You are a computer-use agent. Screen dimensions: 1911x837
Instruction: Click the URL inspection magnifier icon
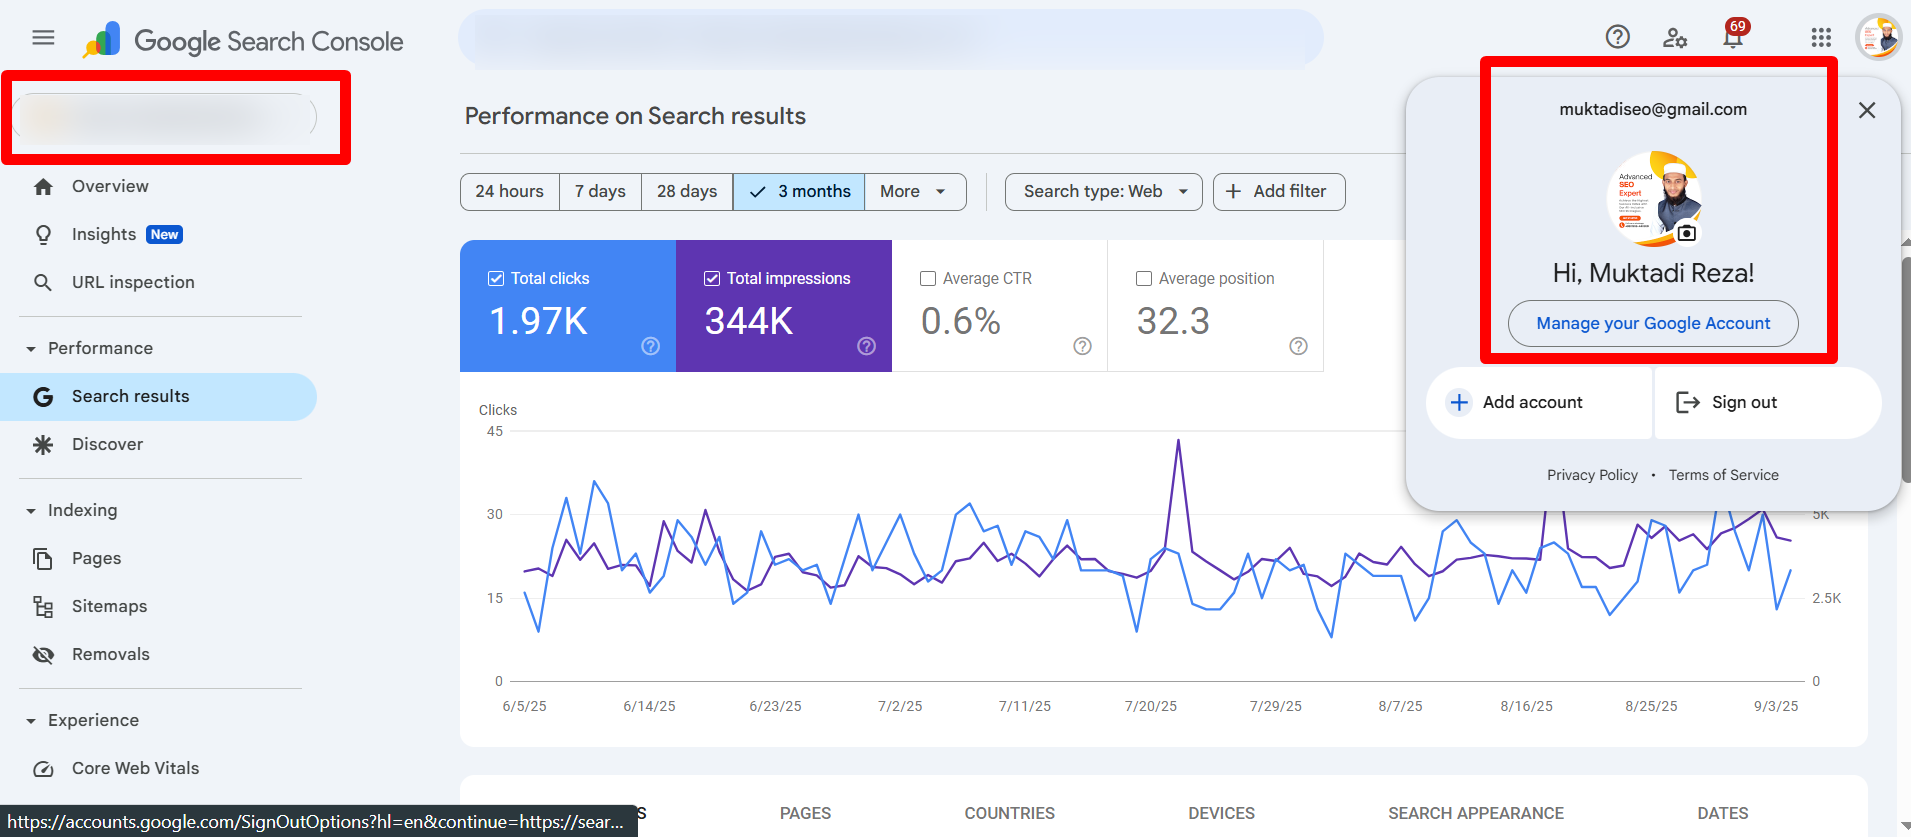point(43,283)
